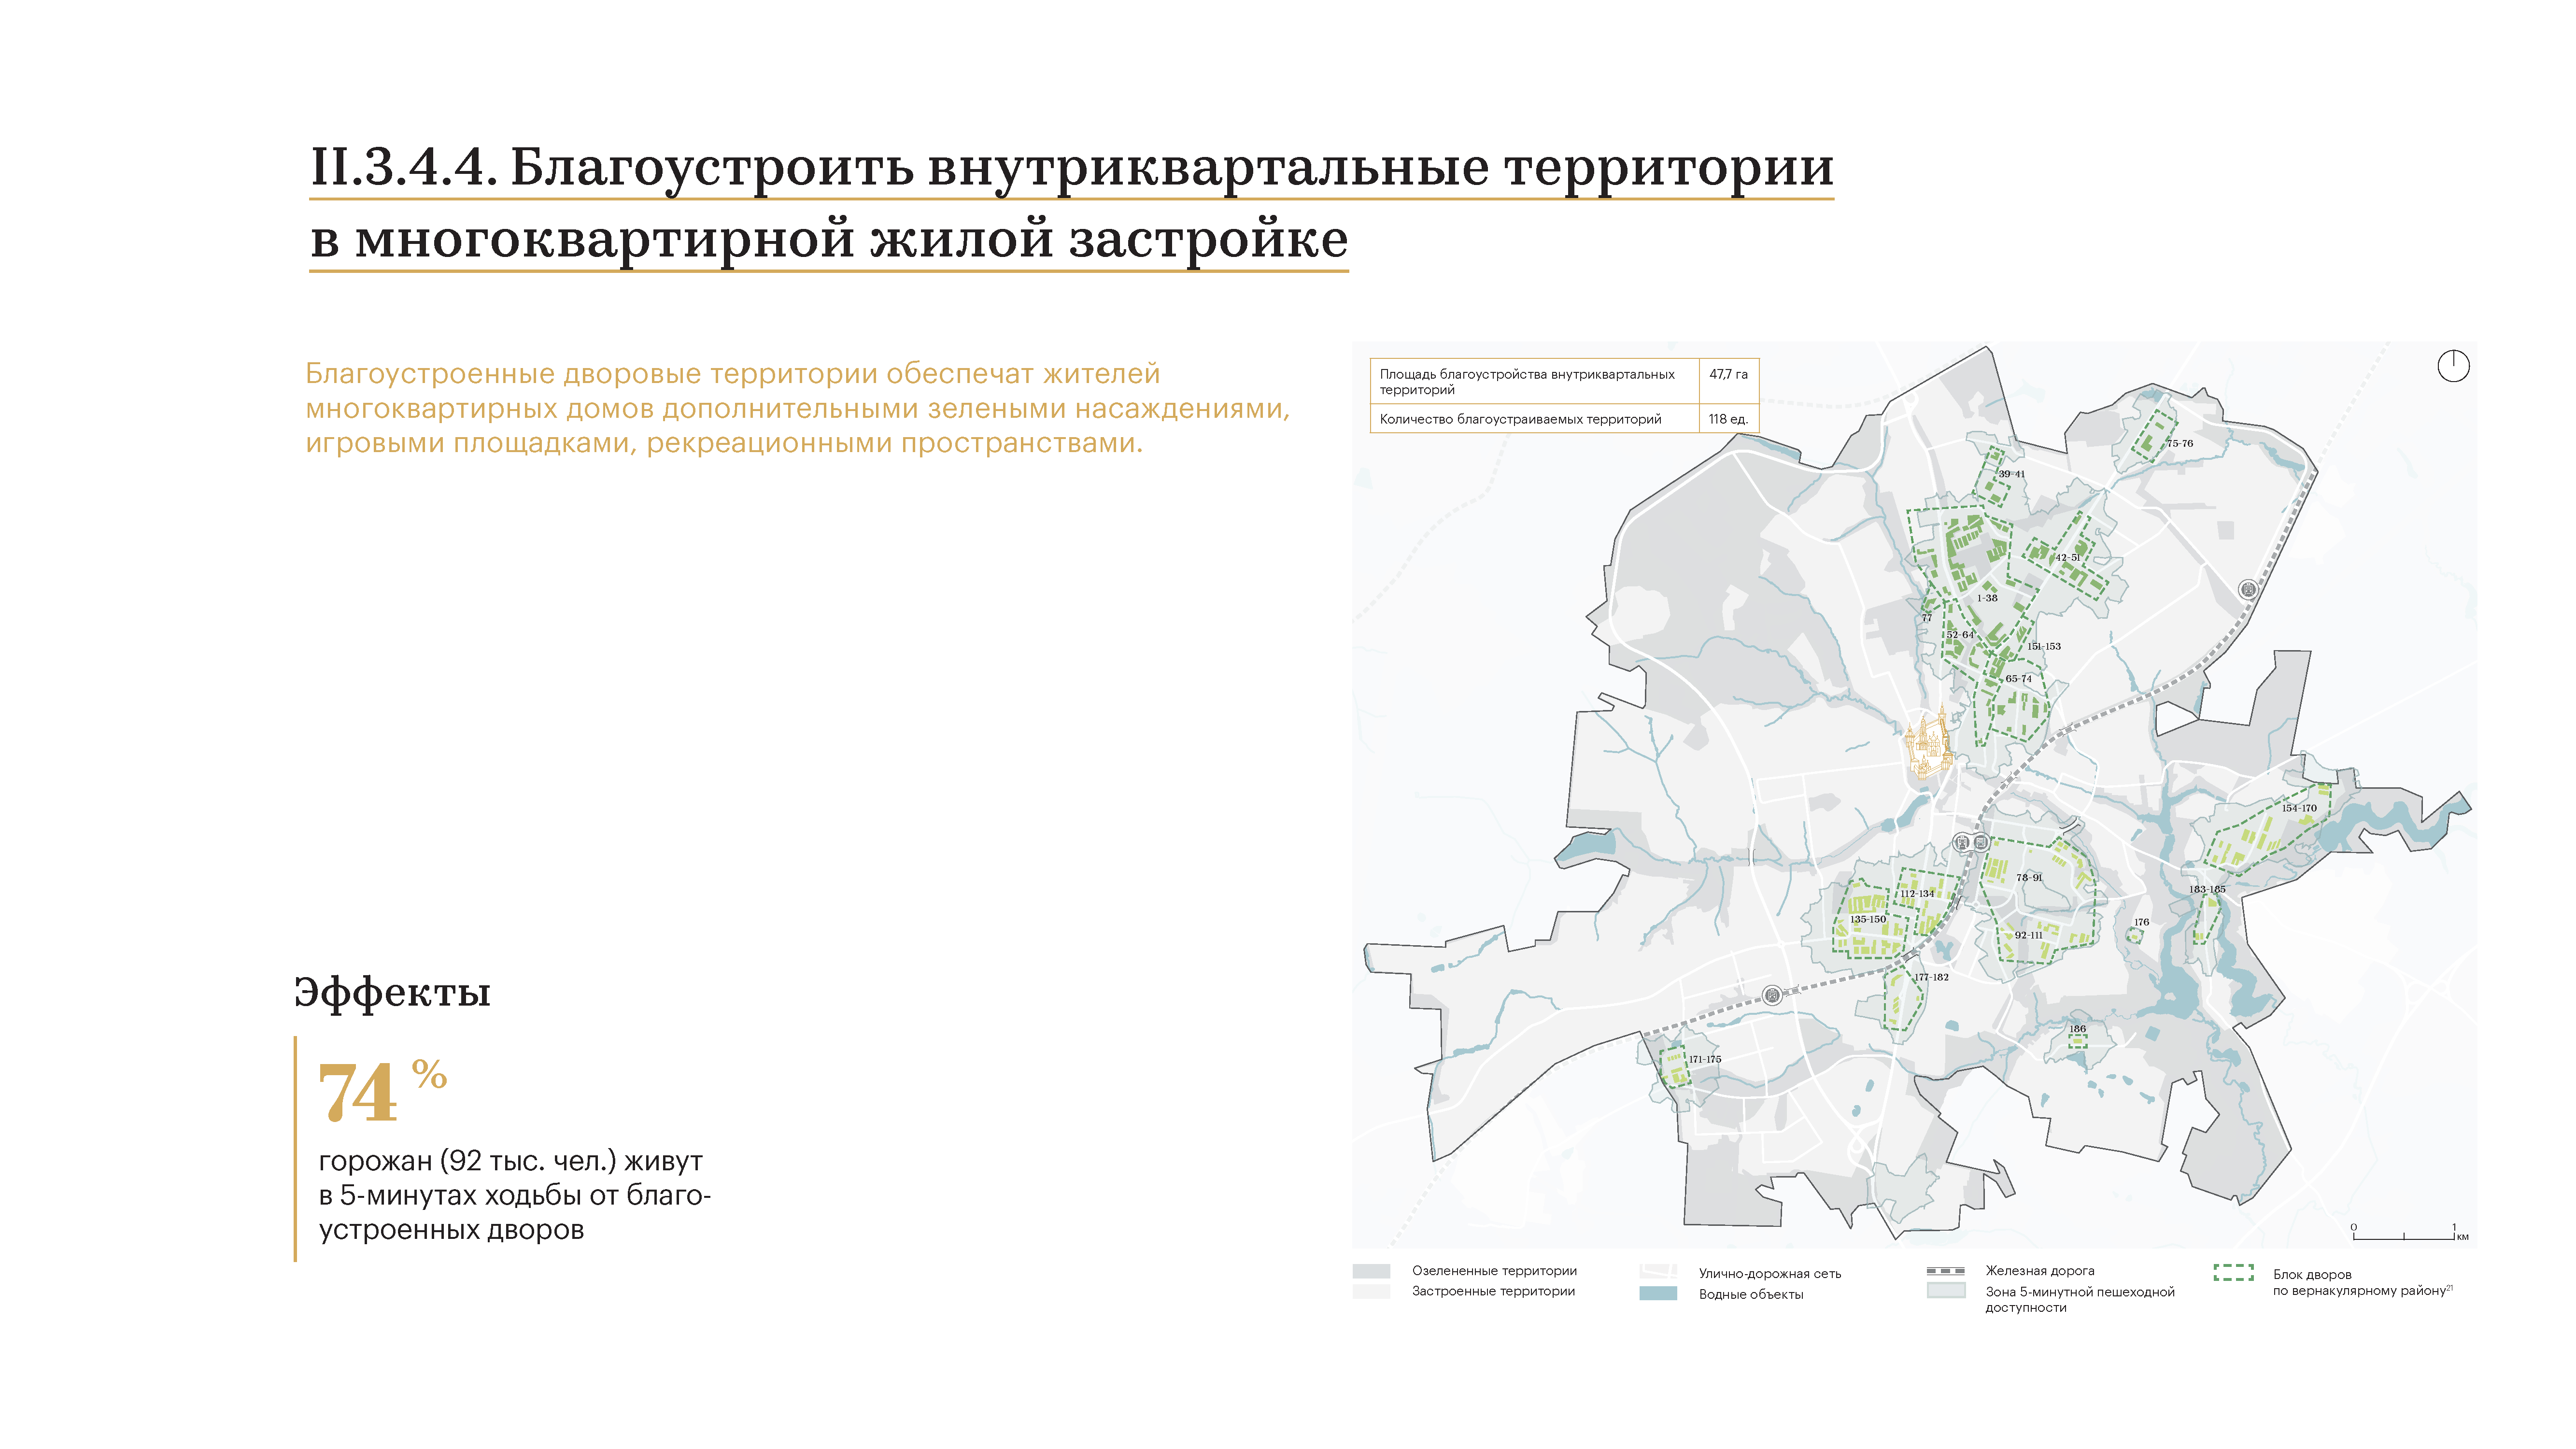Click the orange paragraph about 'Благоустроенные дворовые территории'
The height and width of the screenshot is (1449, 2576).
click(x=797, y=408)
